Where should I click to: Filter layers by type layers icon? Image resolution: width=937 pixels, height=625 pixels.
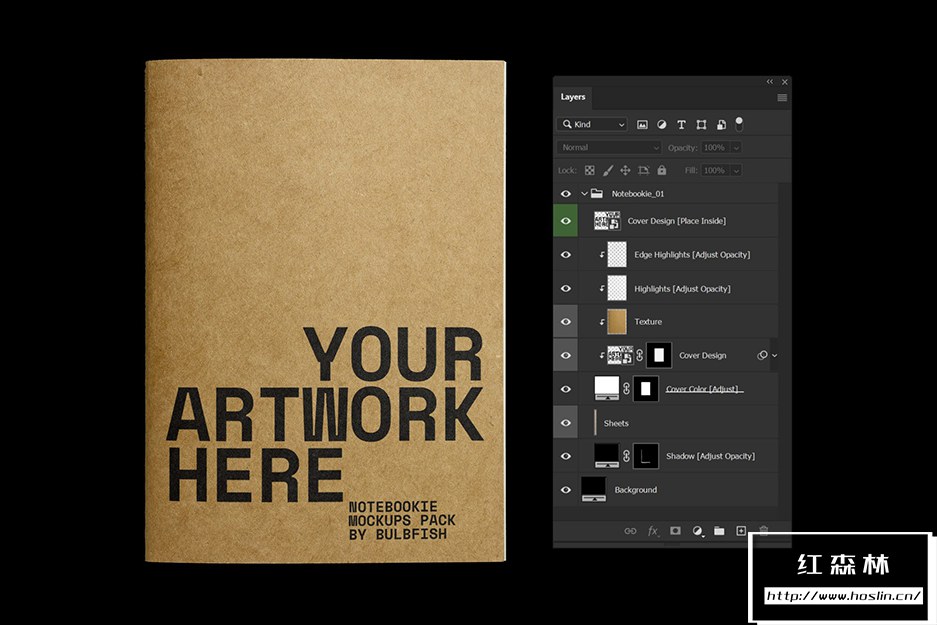[681, 124]
